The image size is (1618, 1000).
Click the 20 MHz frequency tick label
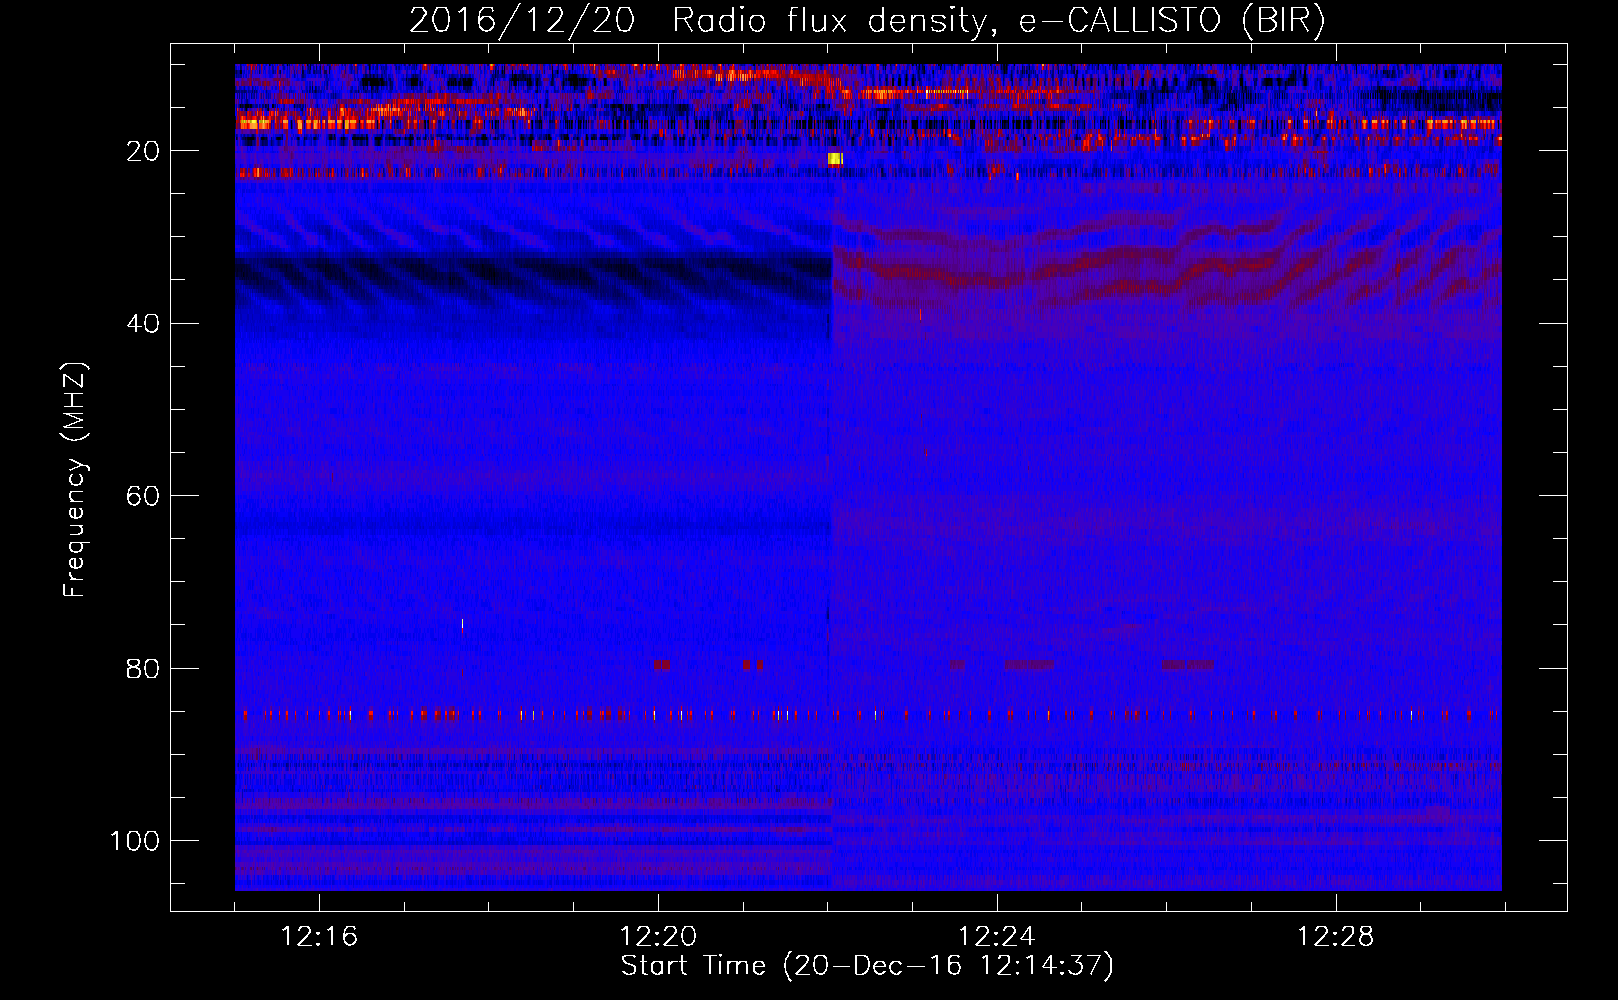coord(144,151)
